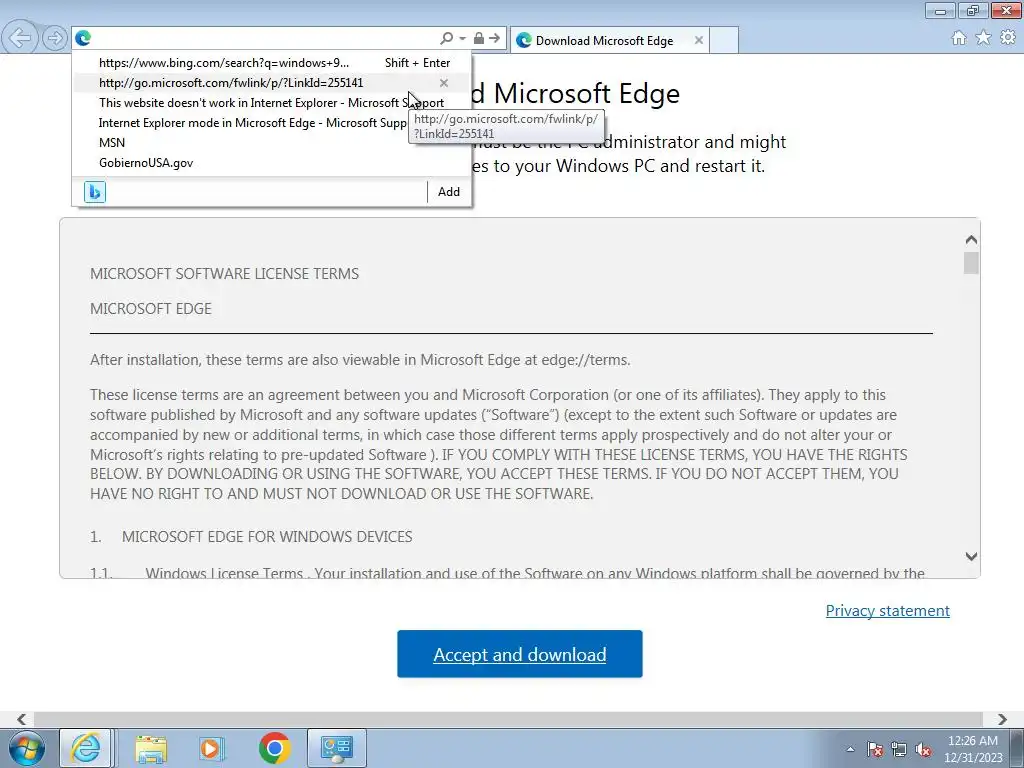Click the clock showing 12:26 AM

(x=972, y=749)
